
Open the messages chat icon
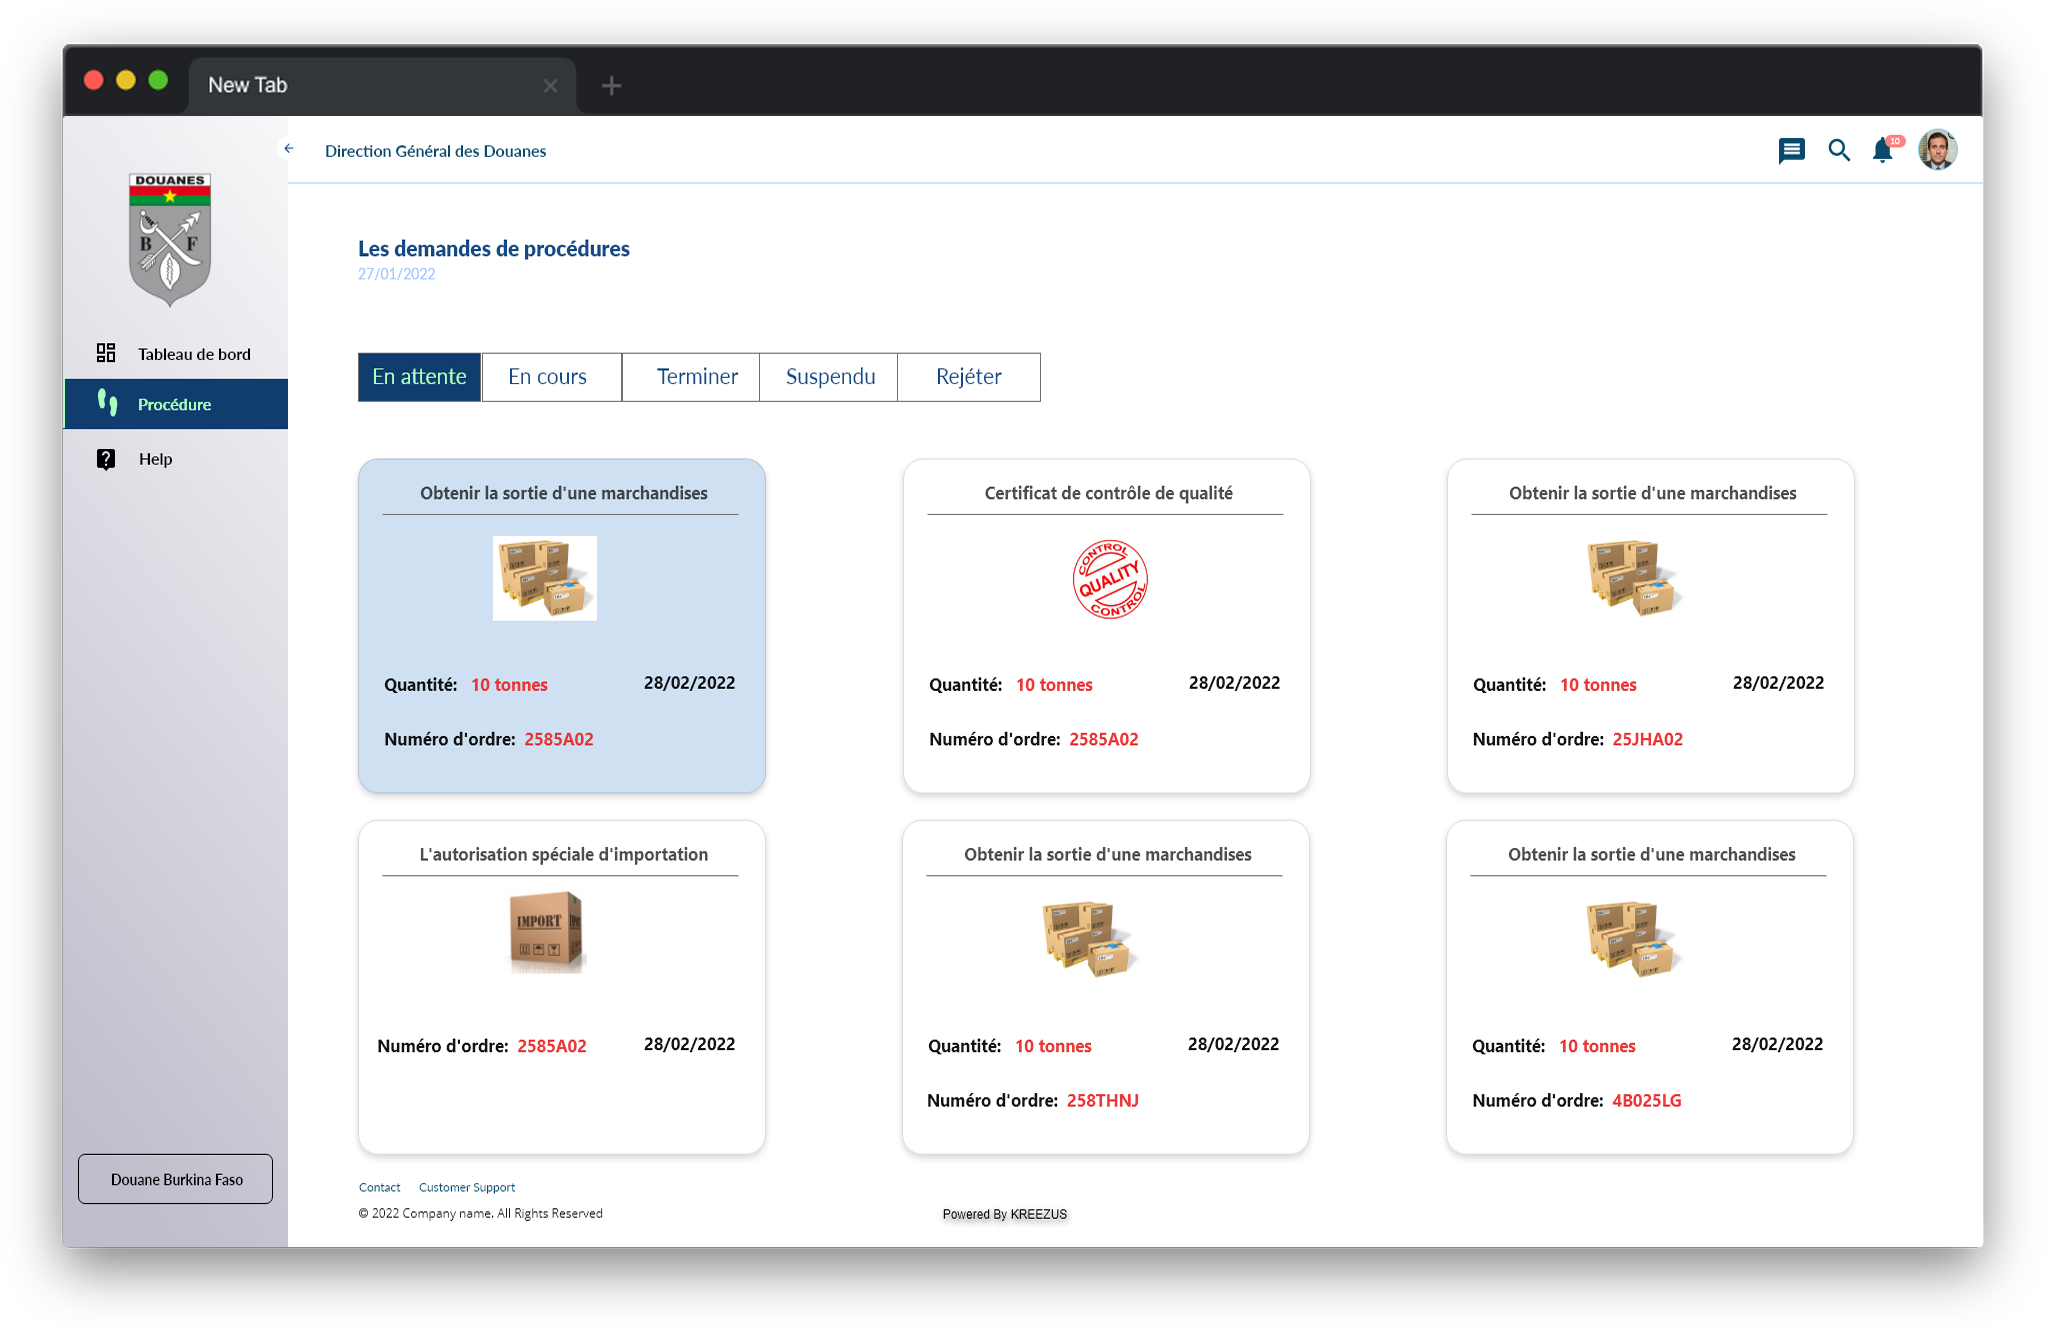click(x=1791, y=151)
